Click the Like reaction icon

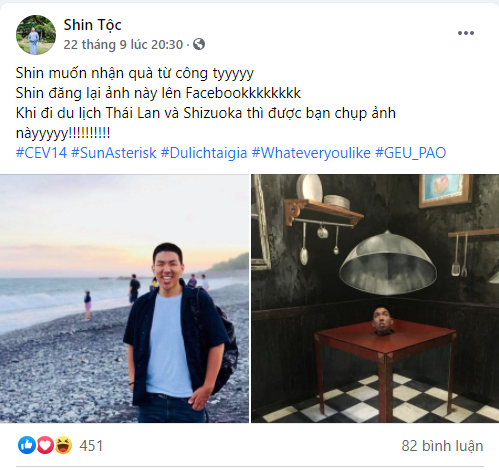point(27,445)
